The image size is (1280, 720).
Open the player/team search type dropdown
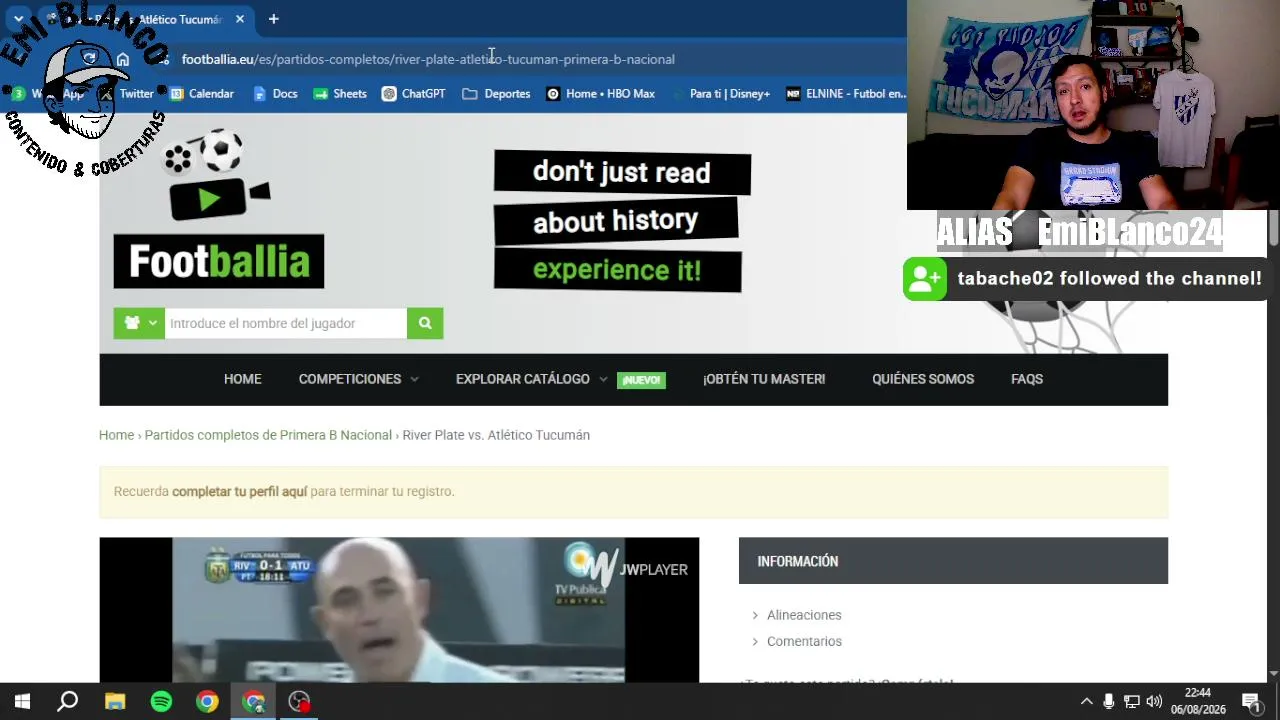(x=139, y=323)
